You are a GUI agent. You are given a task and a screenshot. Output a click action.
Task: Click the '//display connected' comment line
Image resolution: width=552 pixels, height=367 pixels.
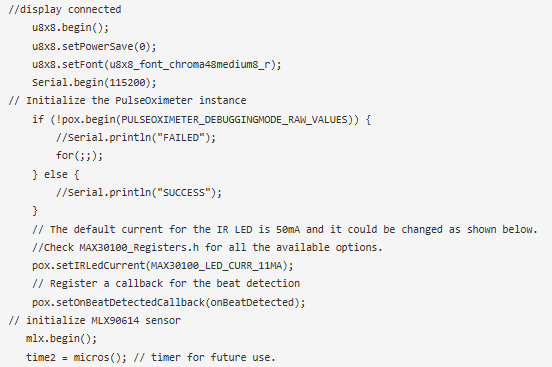(65, 10)
